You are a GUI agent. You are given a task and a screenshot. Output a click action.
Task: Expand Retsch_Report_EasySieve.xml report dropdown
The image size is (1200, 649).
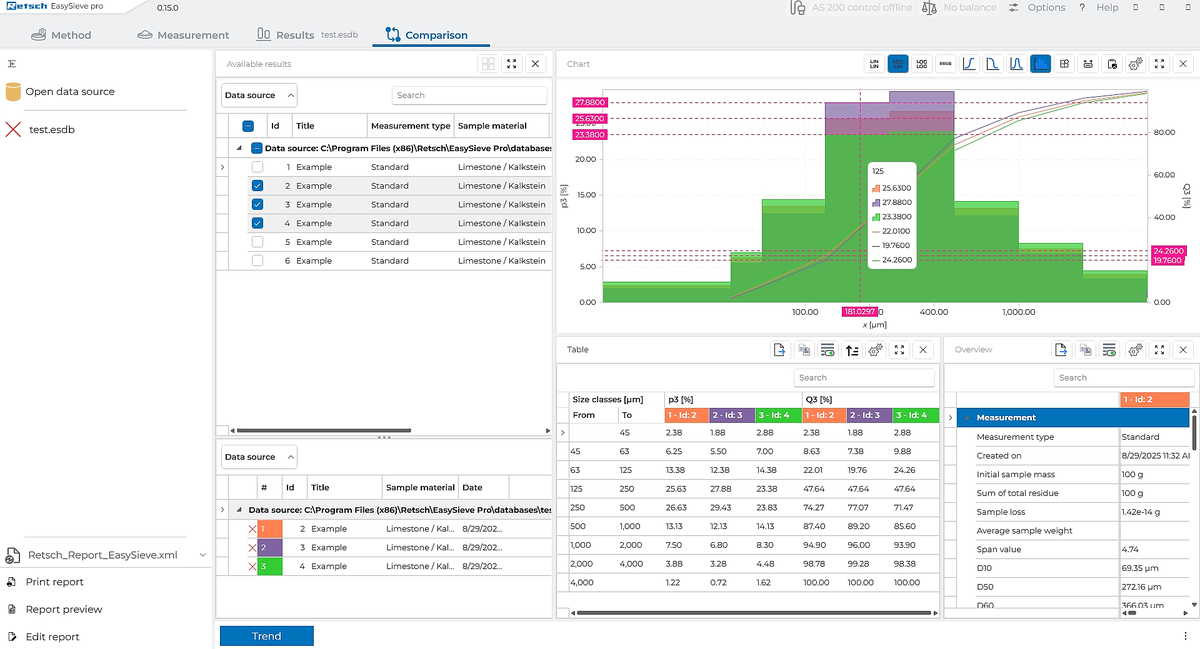203,555
